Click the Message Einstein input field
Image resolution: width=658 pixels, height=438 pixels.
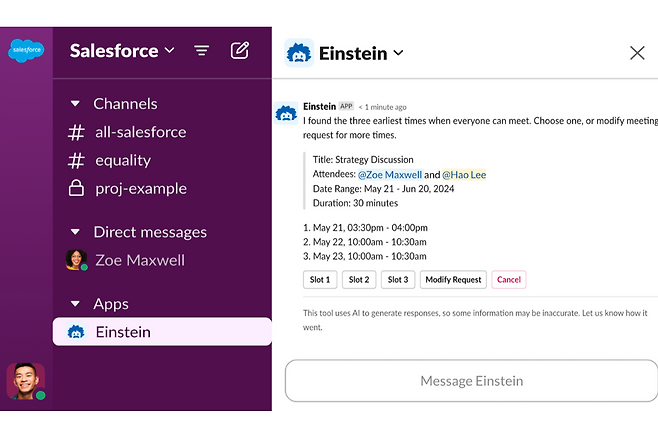(x=471, y=381)
